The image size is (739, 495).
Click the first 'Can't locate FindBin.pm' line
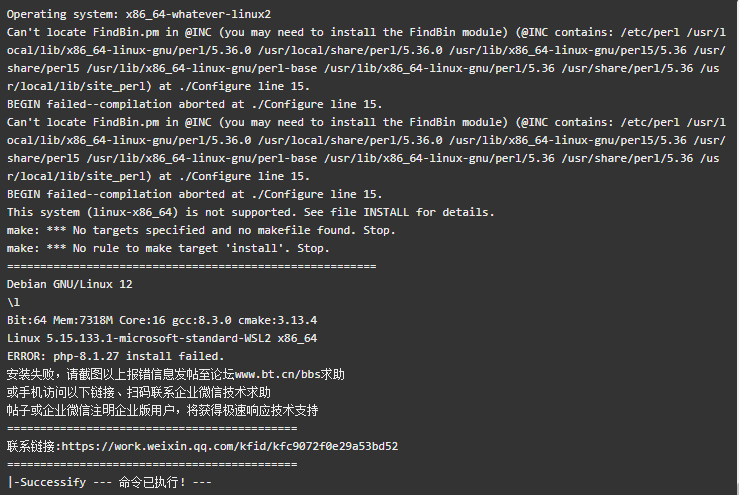366,59
